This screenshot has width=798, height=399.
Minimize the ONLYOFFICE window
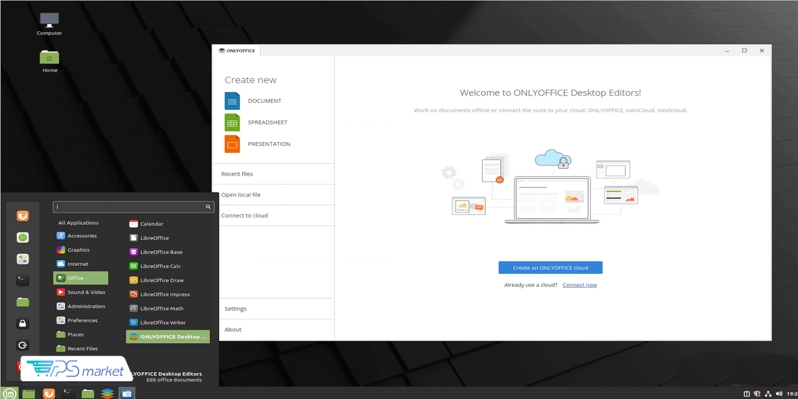[x=727, y=50]
